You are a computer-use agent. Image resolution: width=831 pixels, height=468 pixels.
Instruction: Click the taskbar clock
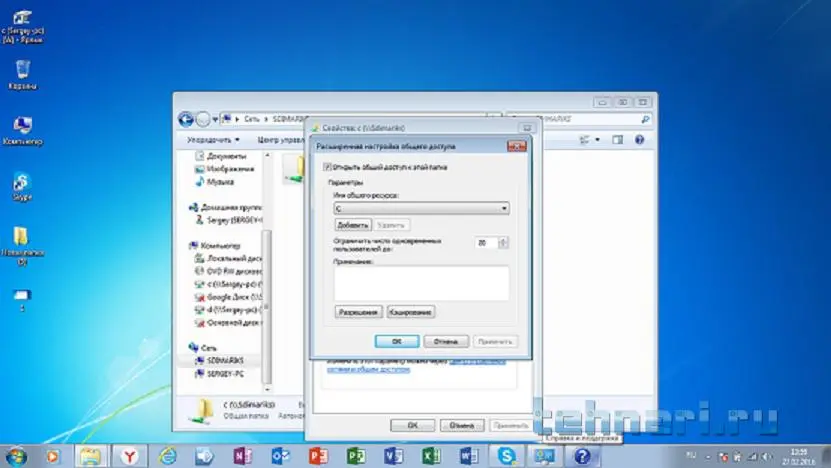[x=799, y=456]
